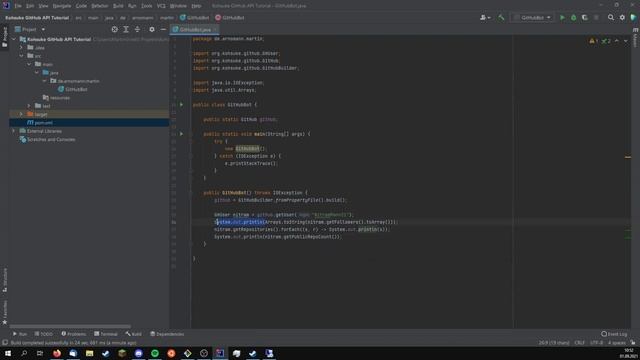
Task: Click the IntelliJ IDEA icon in the taskbar
Action: (220, 353)
